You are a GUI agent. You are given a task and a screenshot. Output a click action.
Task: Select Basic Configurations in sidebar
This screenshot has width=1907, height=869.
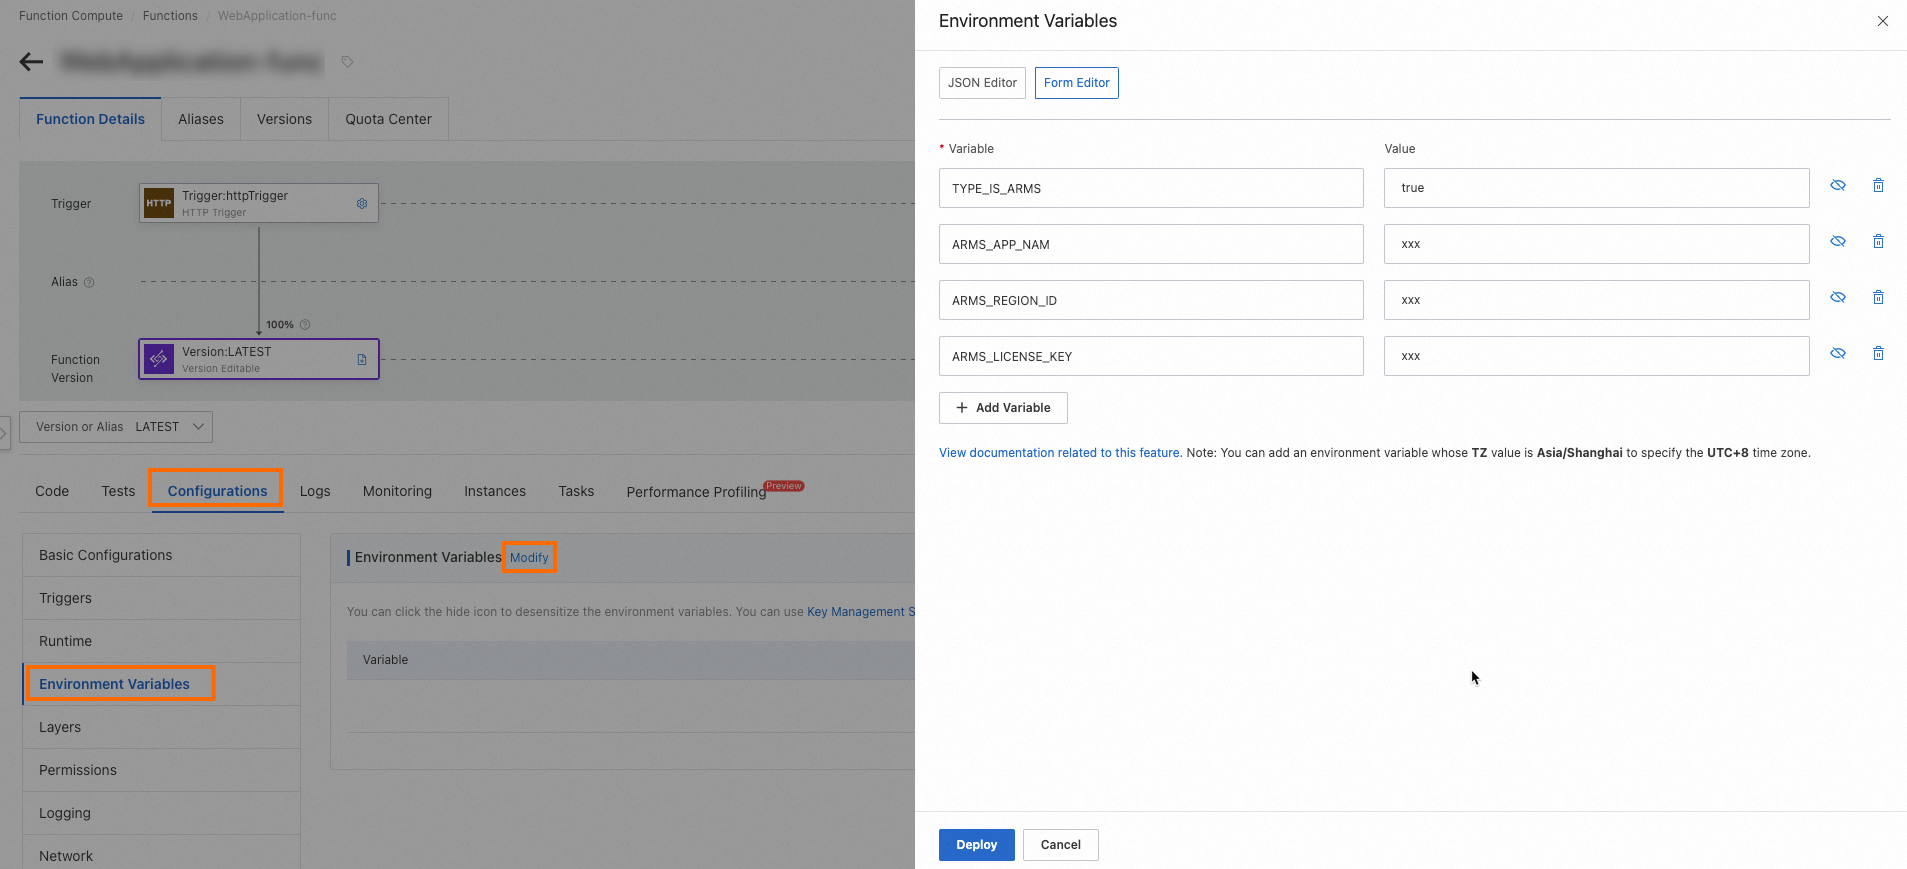(x=161, y=555)
